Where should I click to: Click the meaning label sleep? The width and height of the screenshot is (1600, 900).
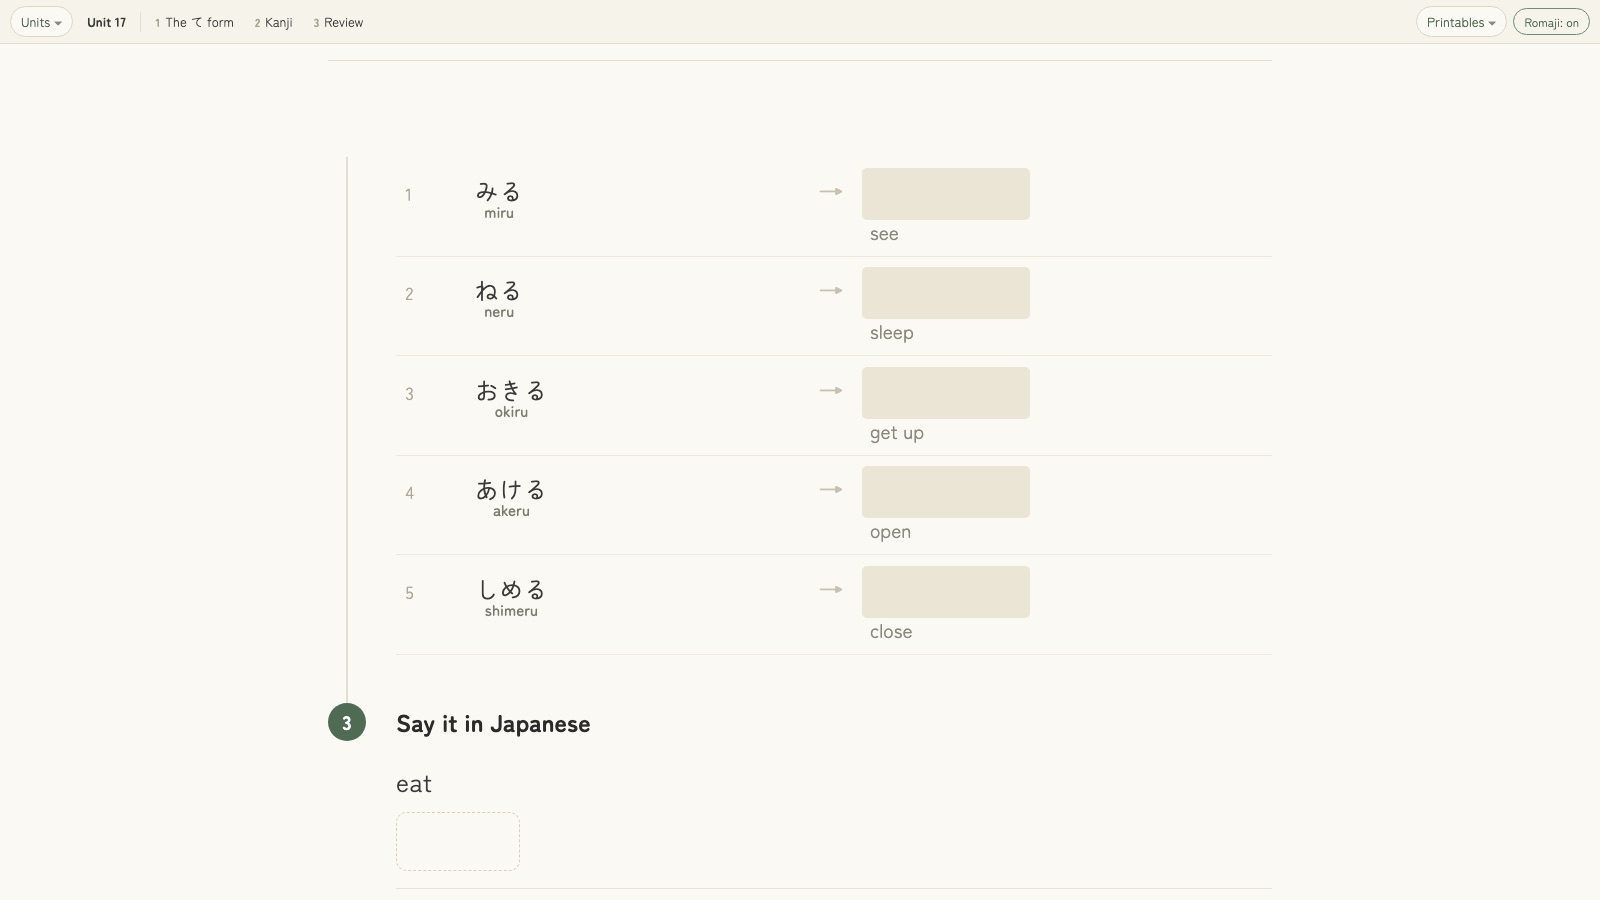891,333
